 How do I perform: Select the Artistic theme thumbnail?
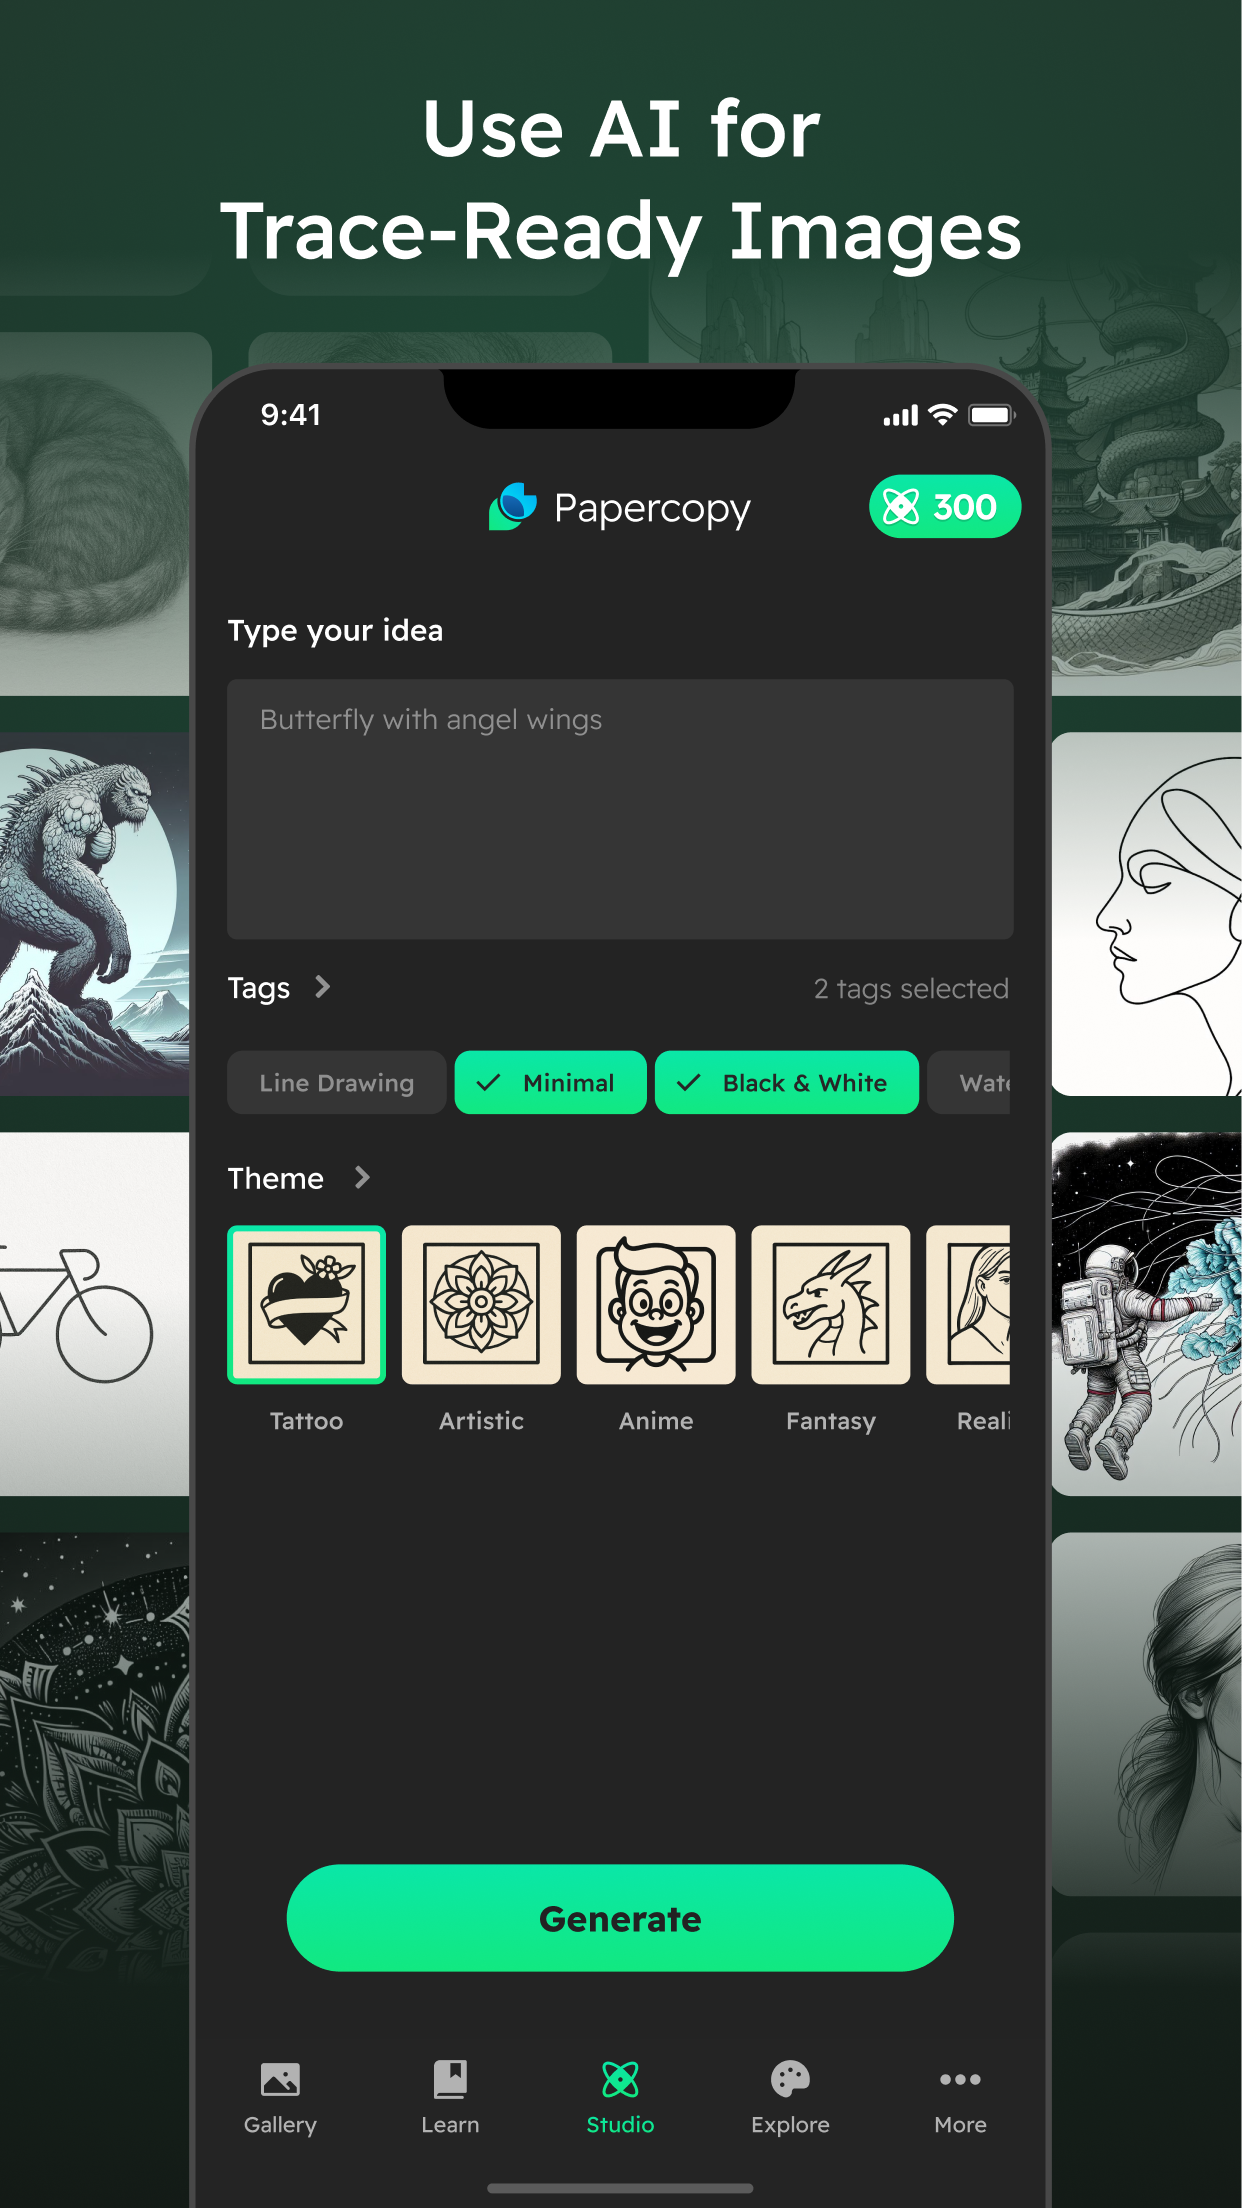pyautogui.click(x=481, y=1305)
